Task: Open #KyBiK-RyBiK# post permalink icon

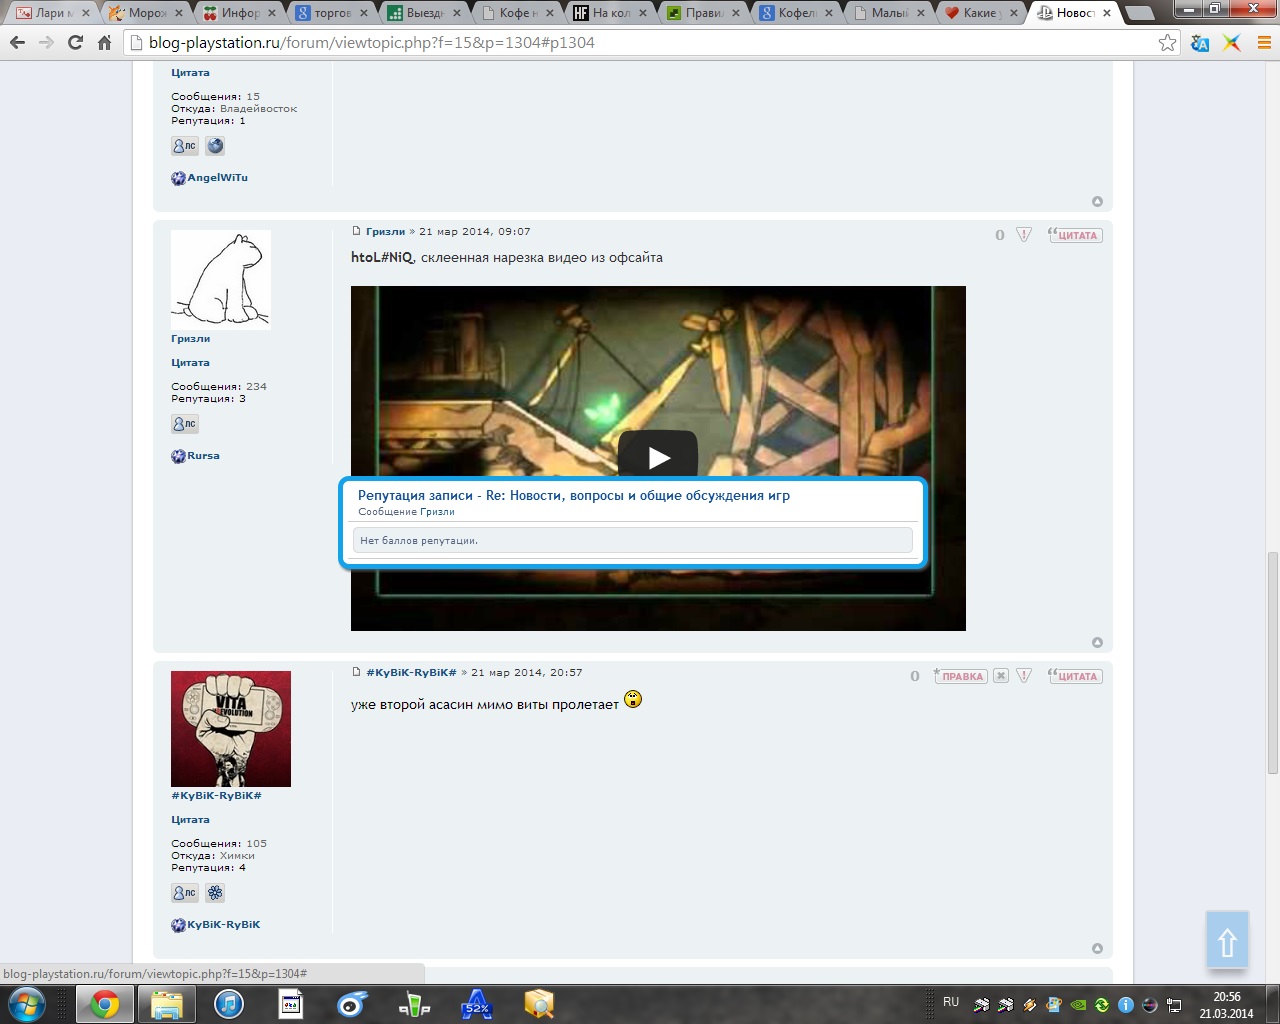Action: [x=356, y=672]
